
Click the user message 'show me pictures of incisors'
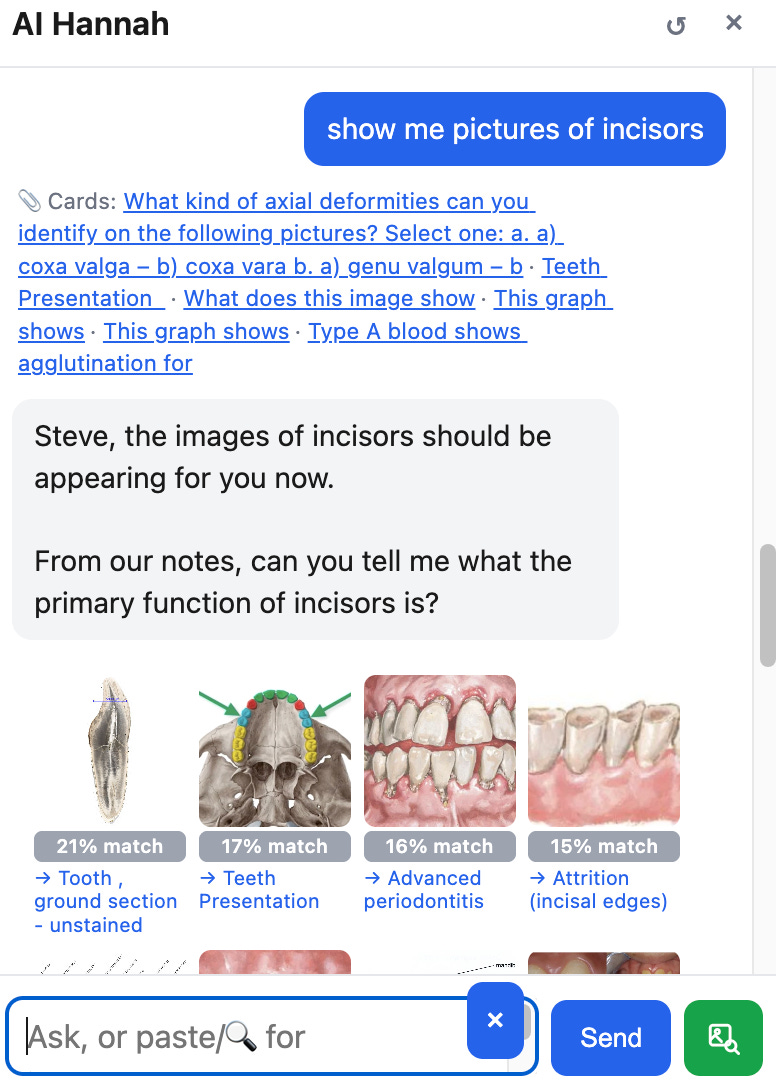click(515, 129)
